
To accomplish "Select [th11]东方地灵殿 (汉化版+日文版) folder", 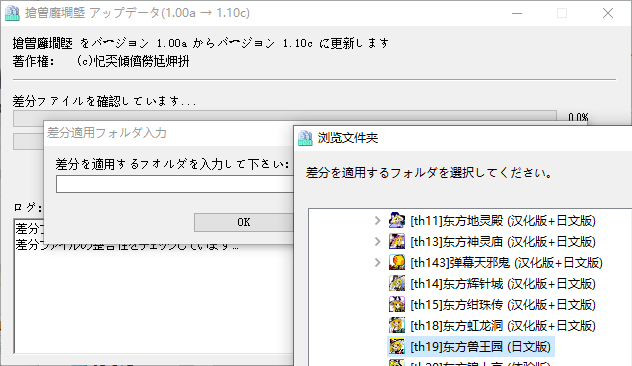I will 503,221.
